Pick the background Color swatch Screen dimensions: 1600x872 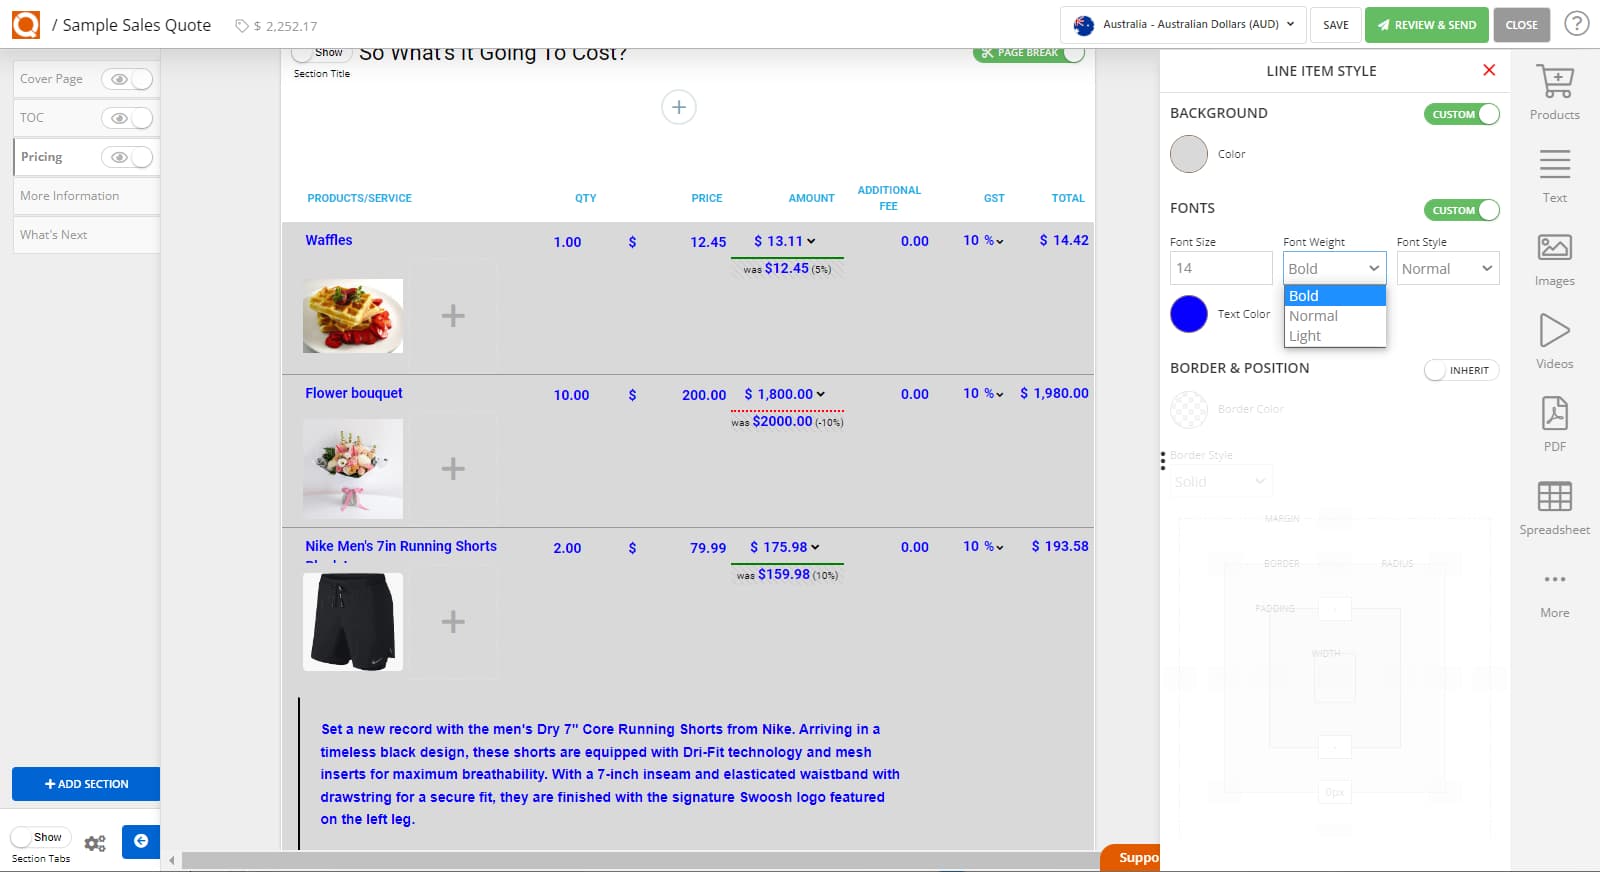(x=1189, y=154)
